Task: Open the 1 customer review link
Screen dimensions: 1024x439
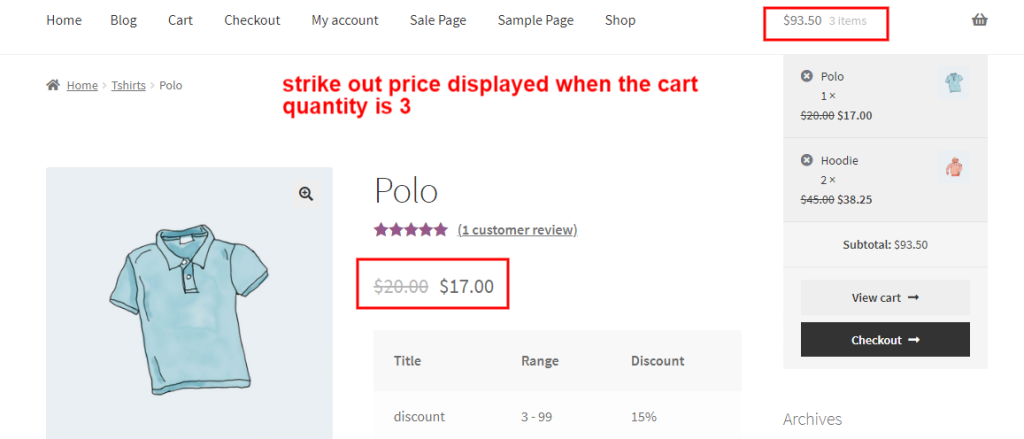Action: coord(517,230)
